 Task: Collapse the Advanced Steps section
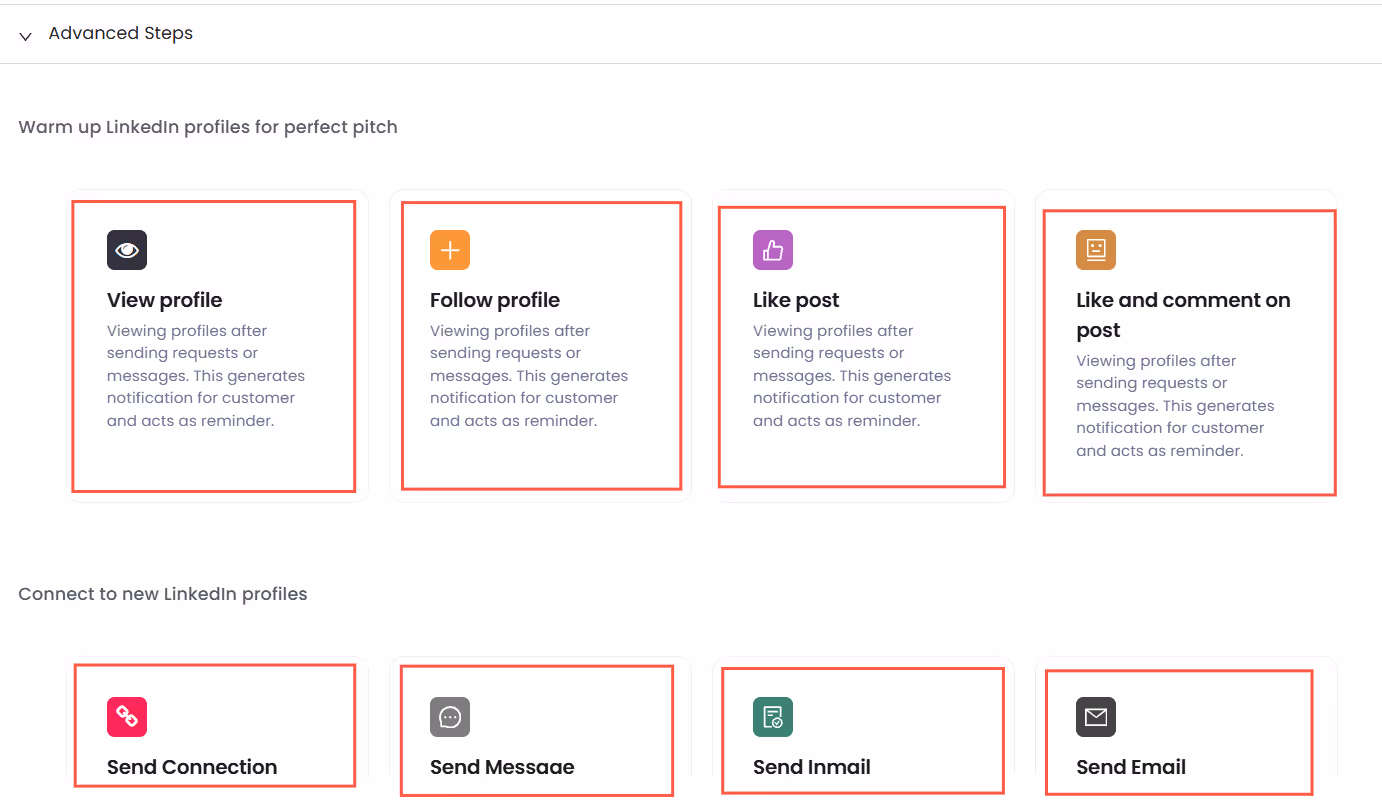[24, 34]
